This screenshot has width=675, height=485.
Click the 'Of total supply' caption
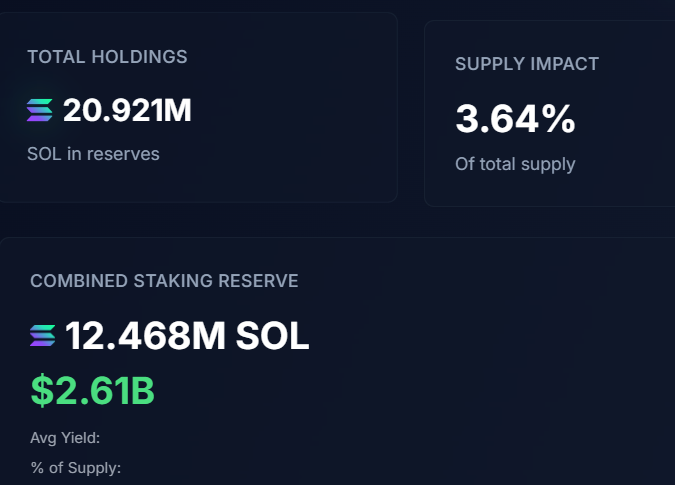click(515, 164)
